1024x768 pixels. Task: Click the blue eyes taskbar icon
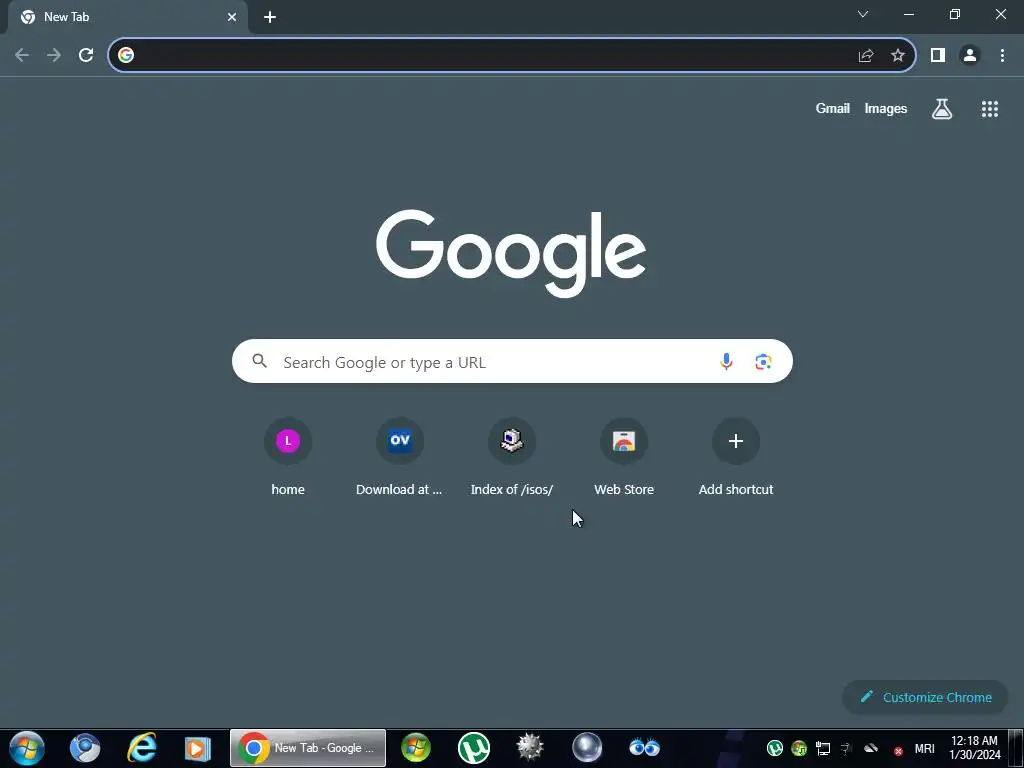click(x=644, y=746)
